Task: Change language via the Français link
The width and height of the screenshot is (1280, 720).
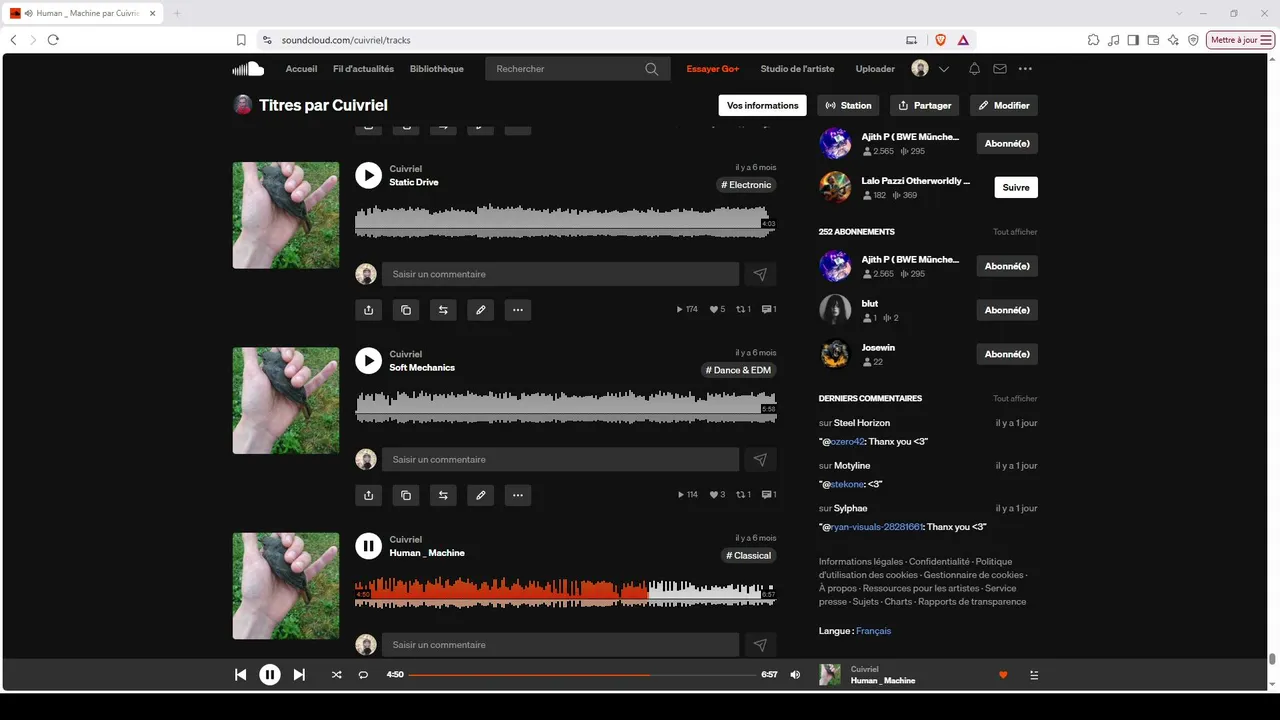Action: [x=873, y=631]
